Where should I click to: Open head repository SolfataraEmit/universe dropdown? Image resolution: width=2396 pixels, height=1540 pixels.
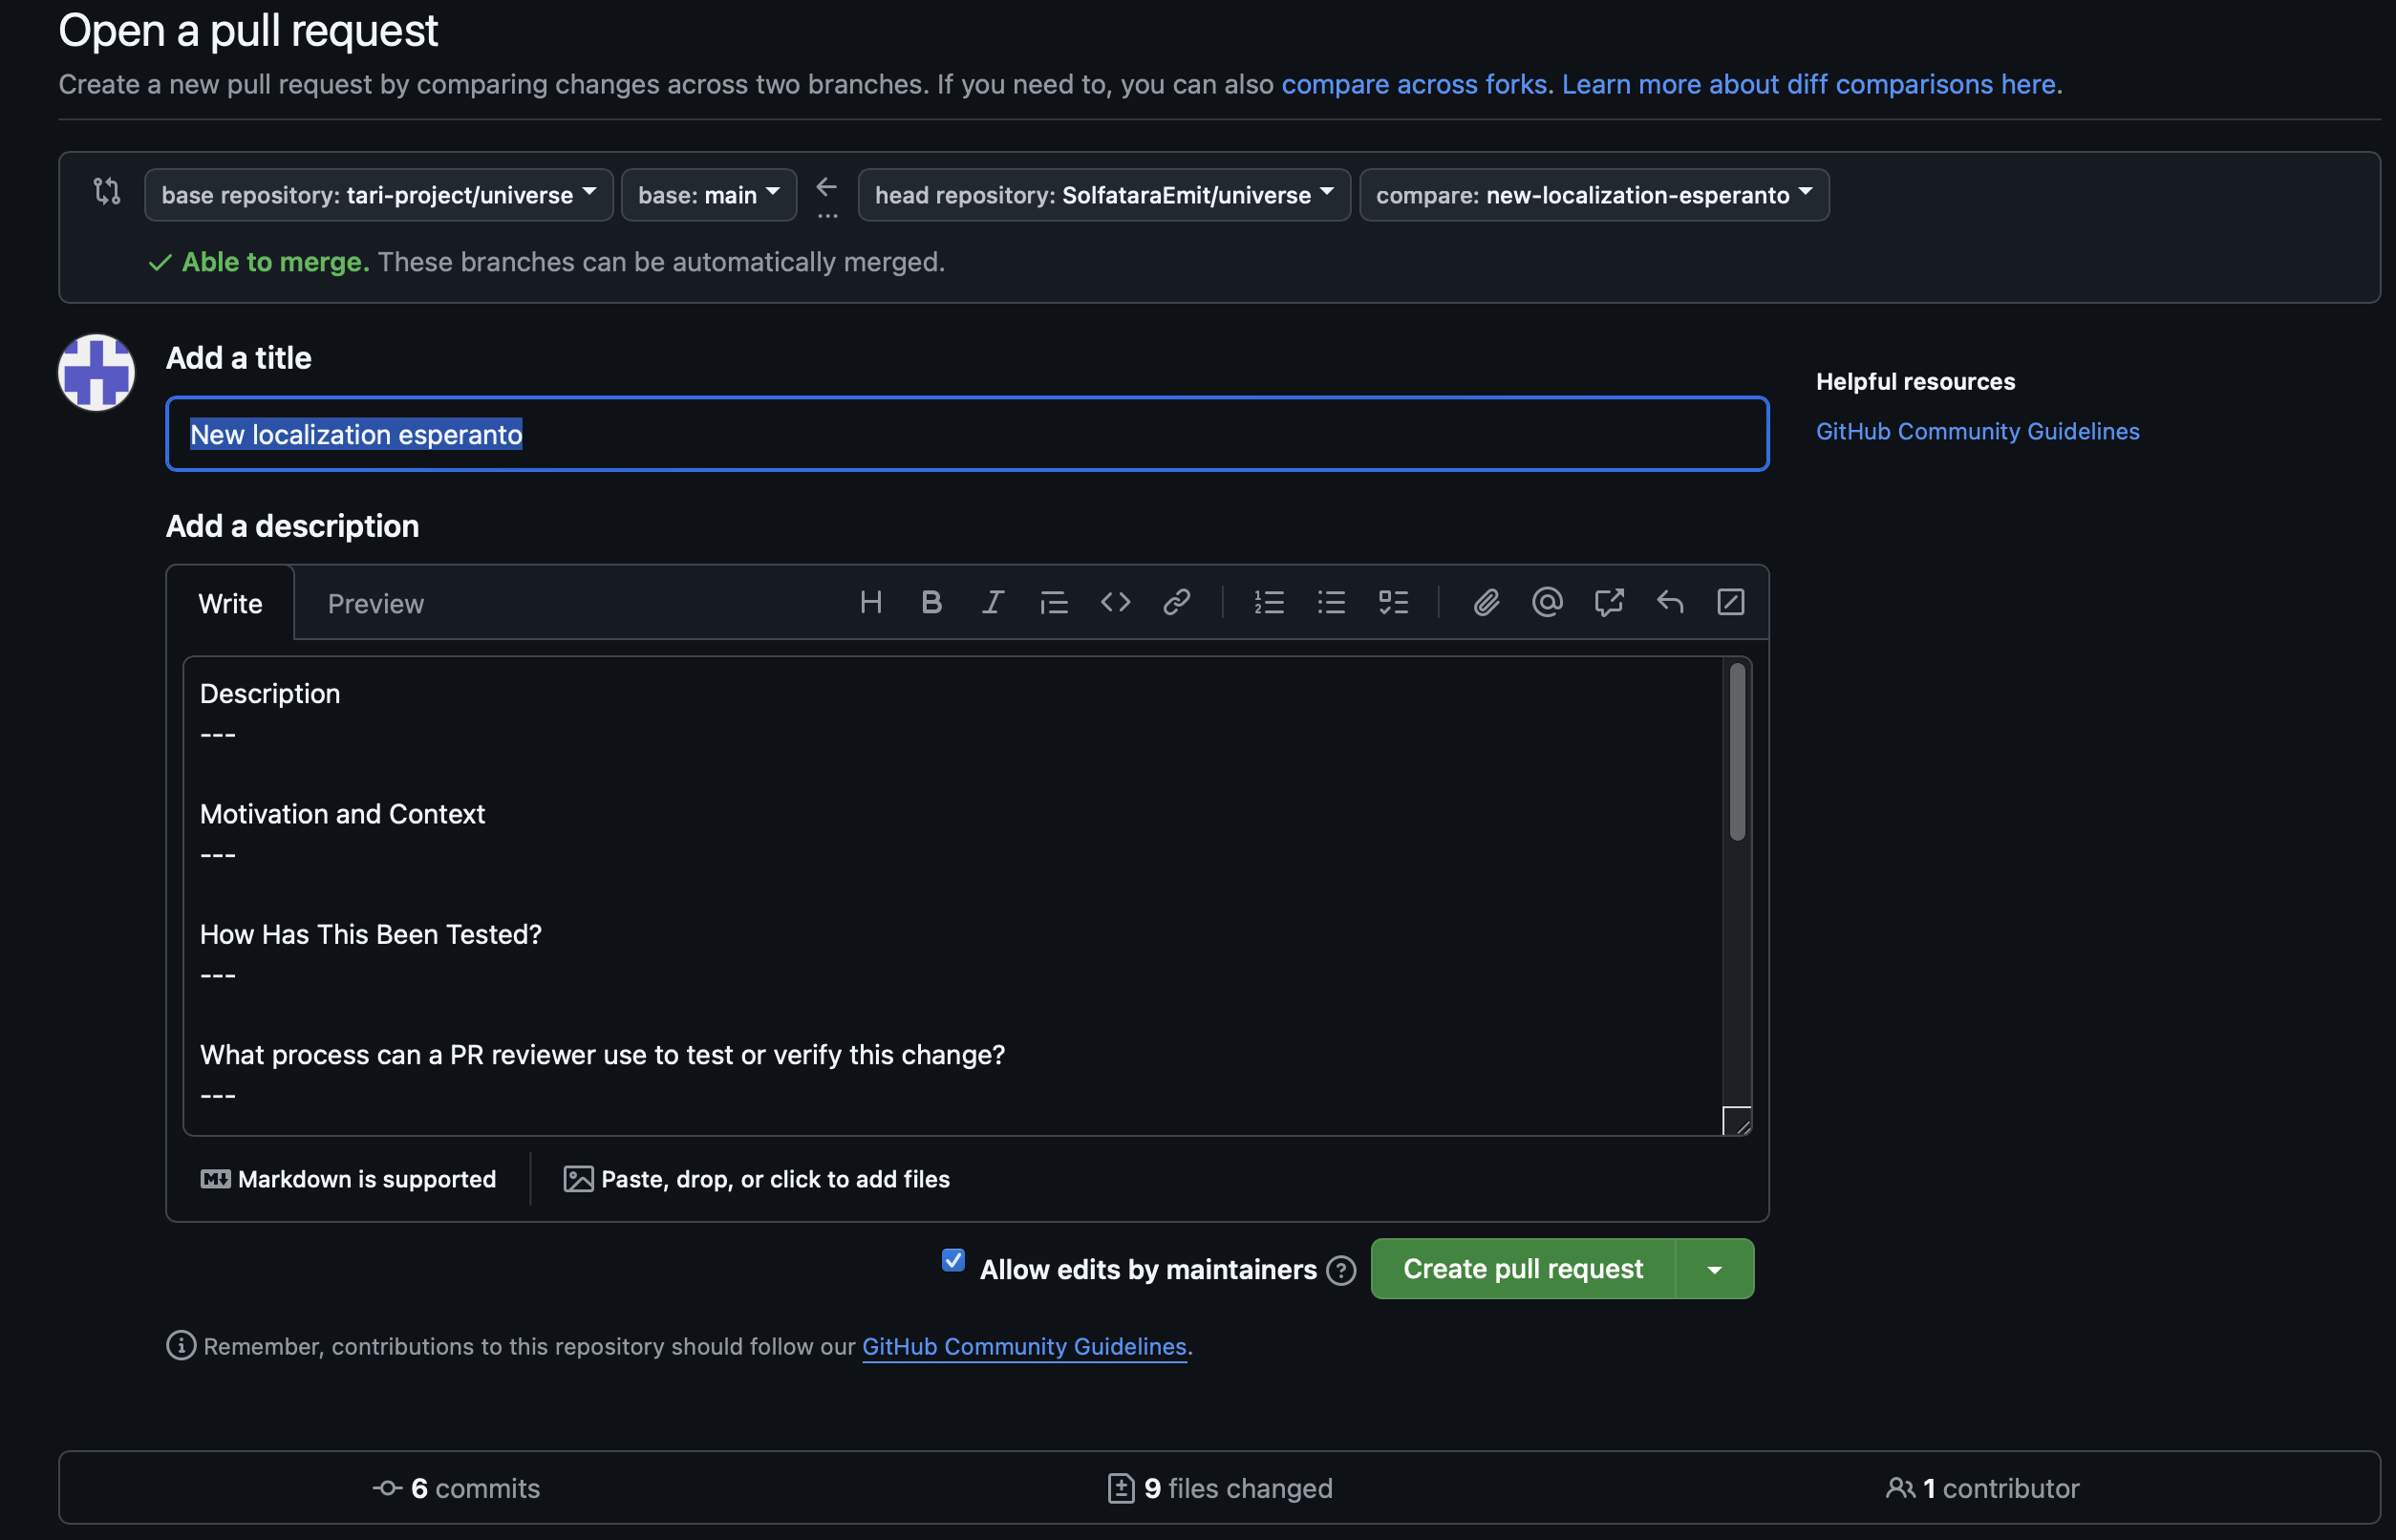[1104, 195]
